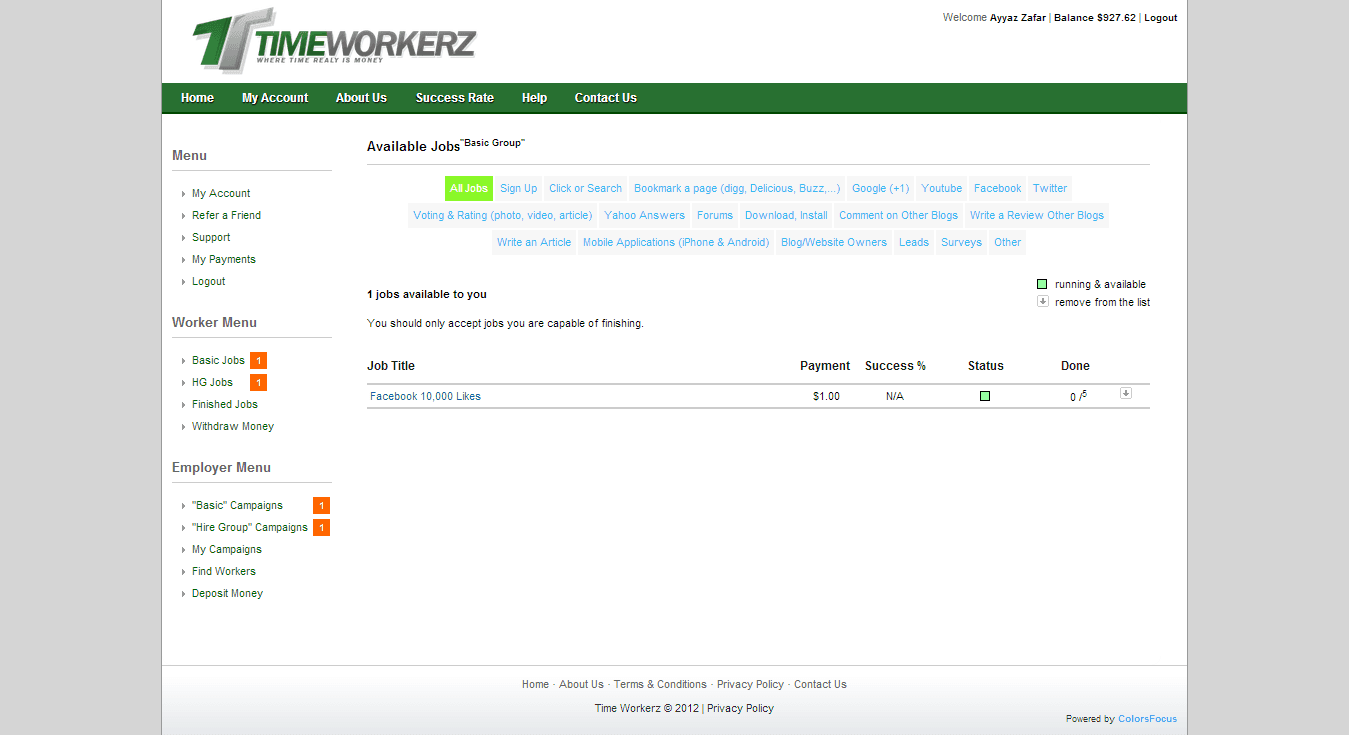
Task: Filter jobs by Twitter category
Action: pyautogui.click(x=1050, y=188)
